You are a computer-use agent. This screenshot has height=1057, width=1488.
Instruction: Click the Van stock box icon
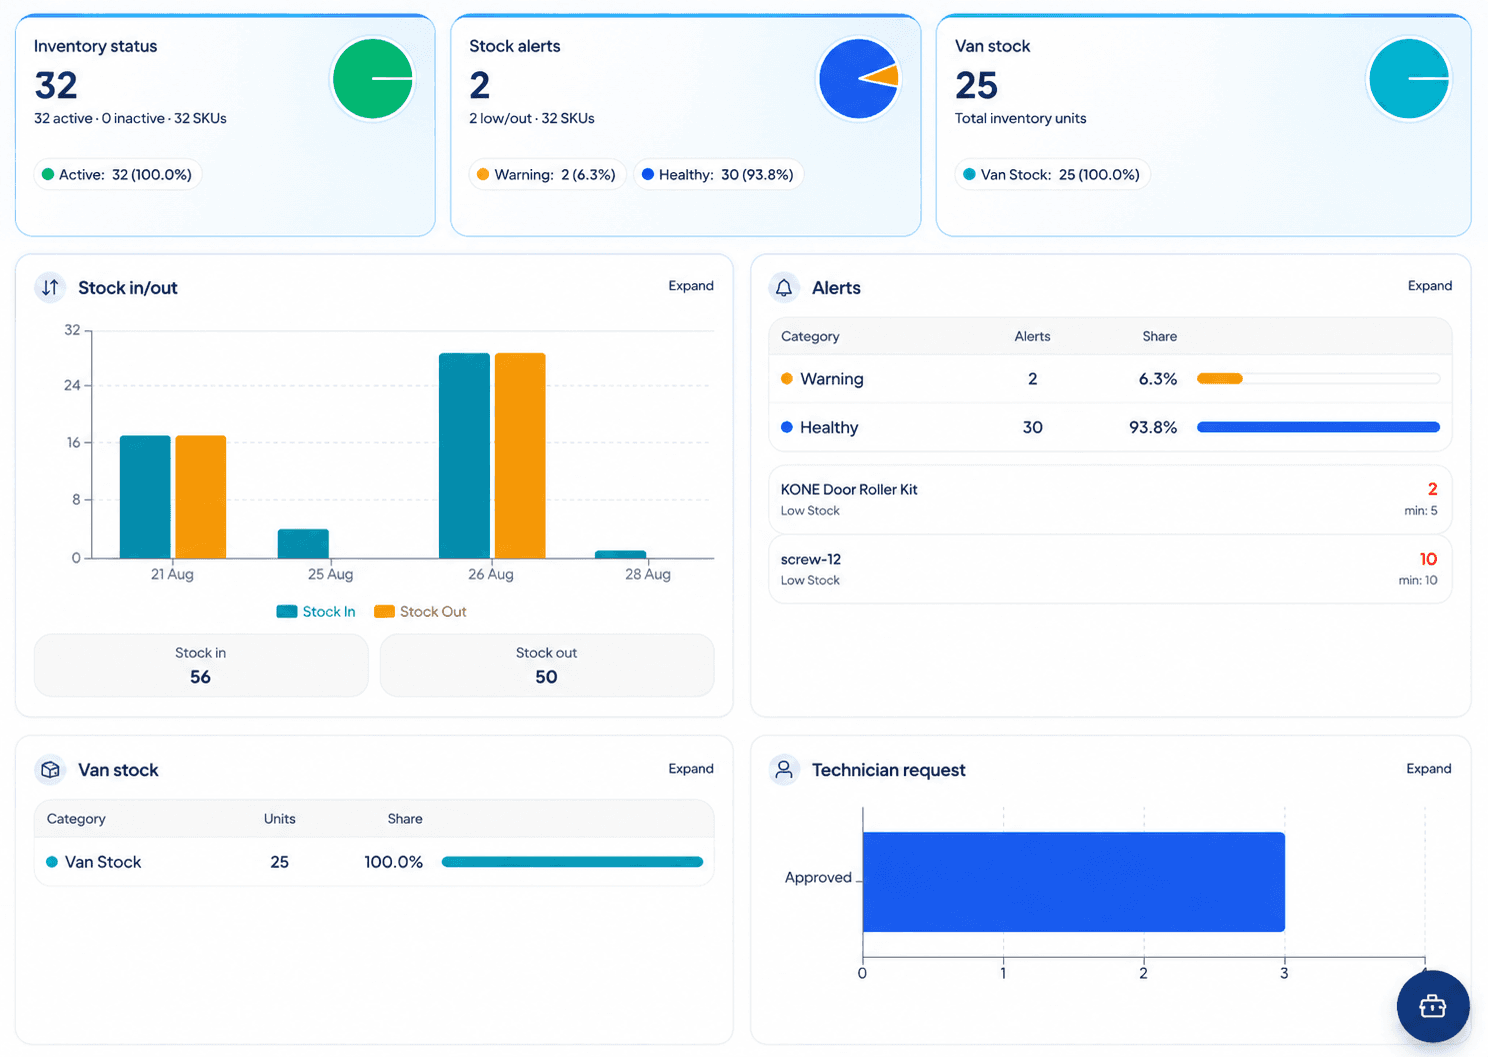[x=50, y=770]
